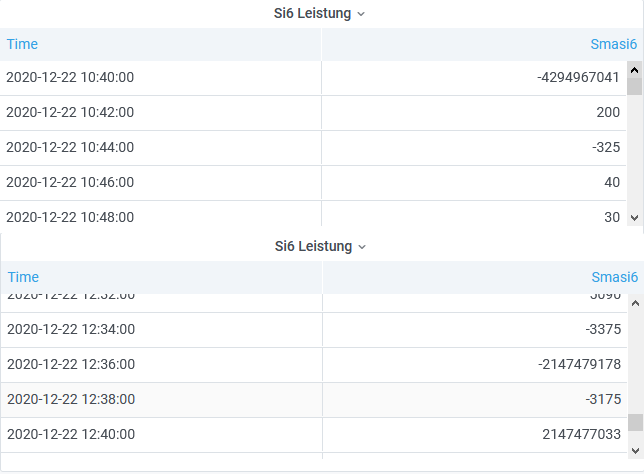Sort bottom table by Smasi6 column

click(614, 277)
